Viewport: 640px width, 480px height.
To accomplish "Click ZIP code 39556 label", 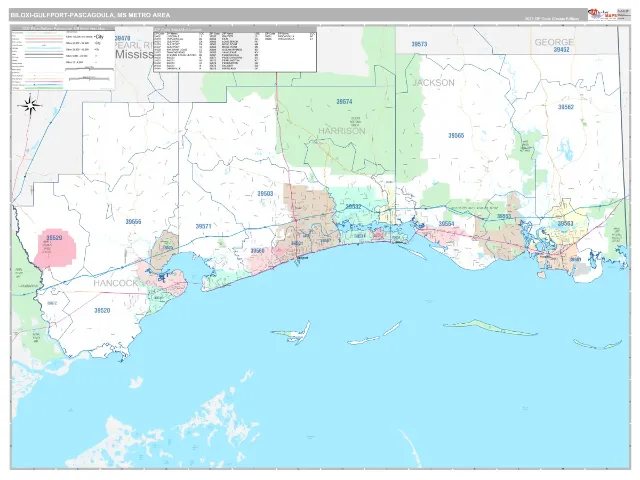I will click(133, 222).
